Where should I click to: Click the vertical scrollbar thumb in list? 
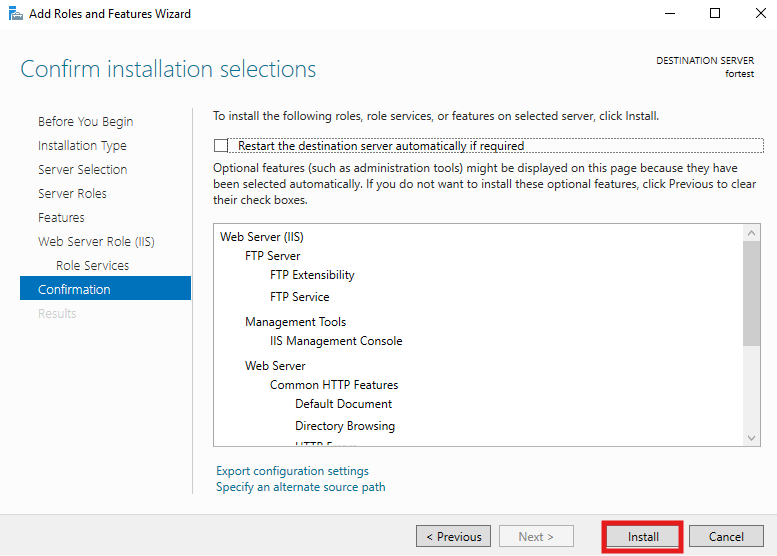751,293
